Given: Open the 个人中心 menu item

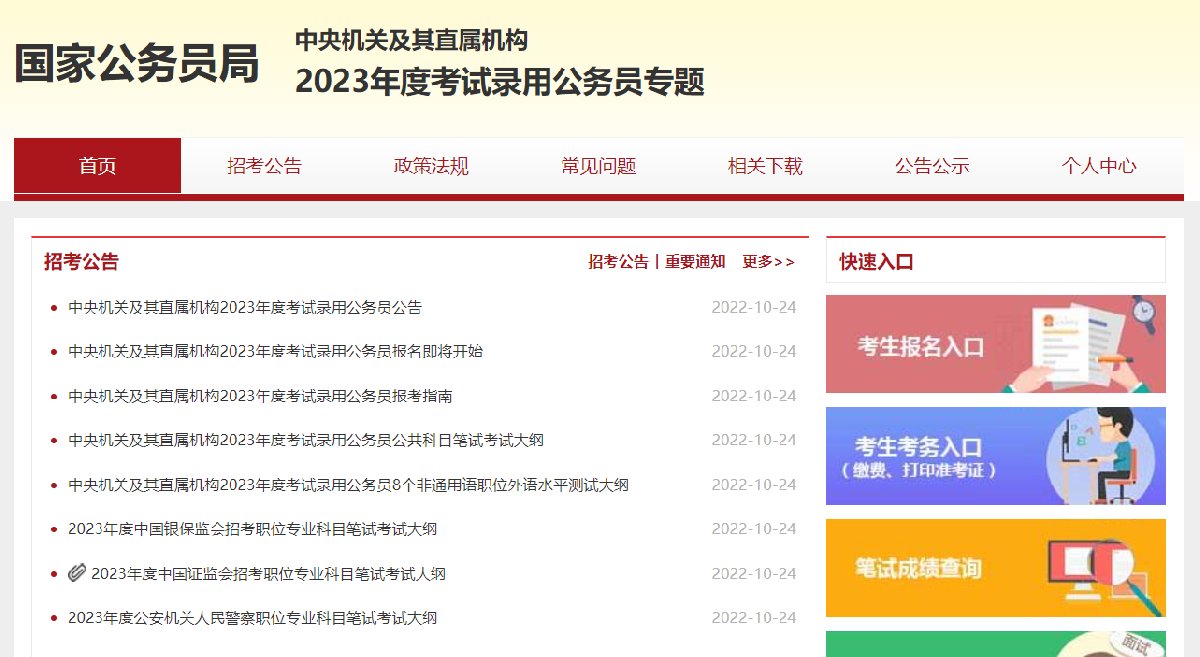Looking at the screenshot, I should coord(1100,166).
